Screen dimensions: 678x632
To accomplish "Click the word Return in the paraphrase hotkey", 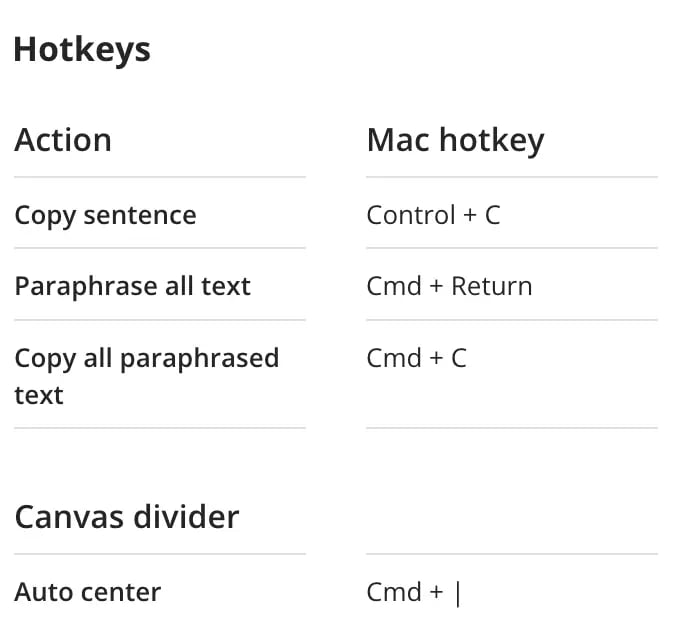I will coord(491,286).
